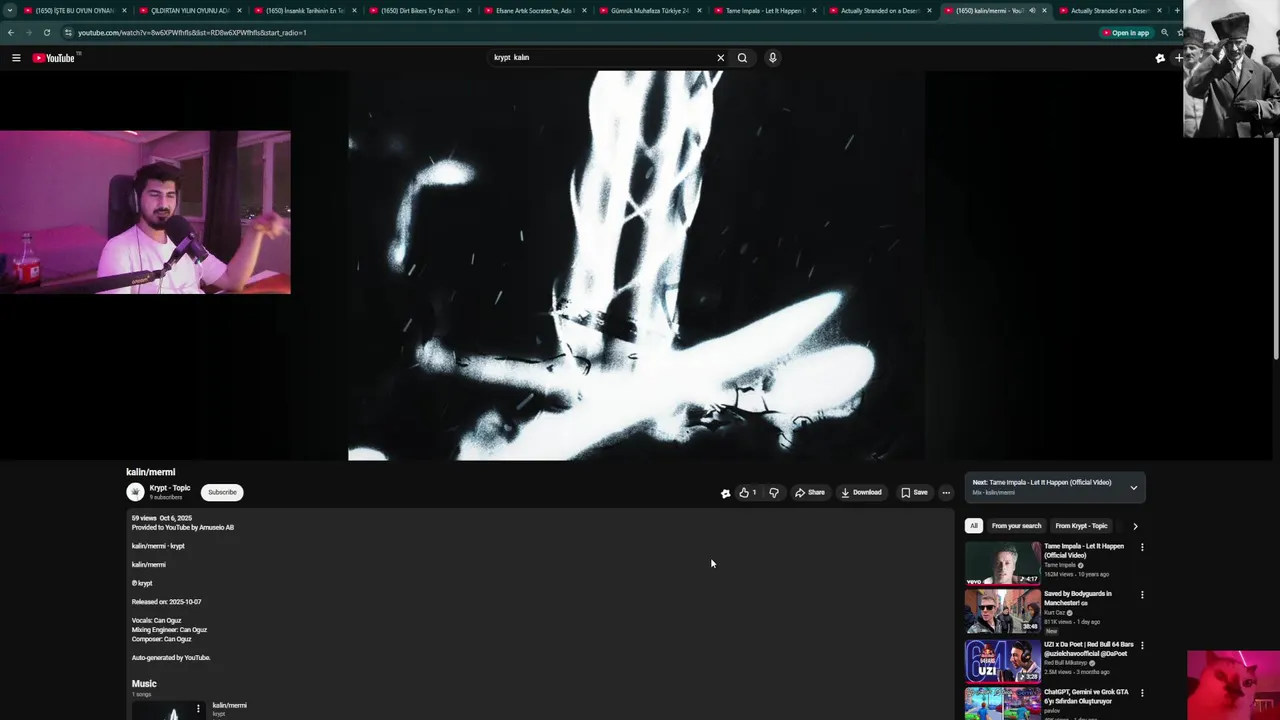Clear the search box with X
This screenshot has height=720, width=1280.
[x=720, y=58]
